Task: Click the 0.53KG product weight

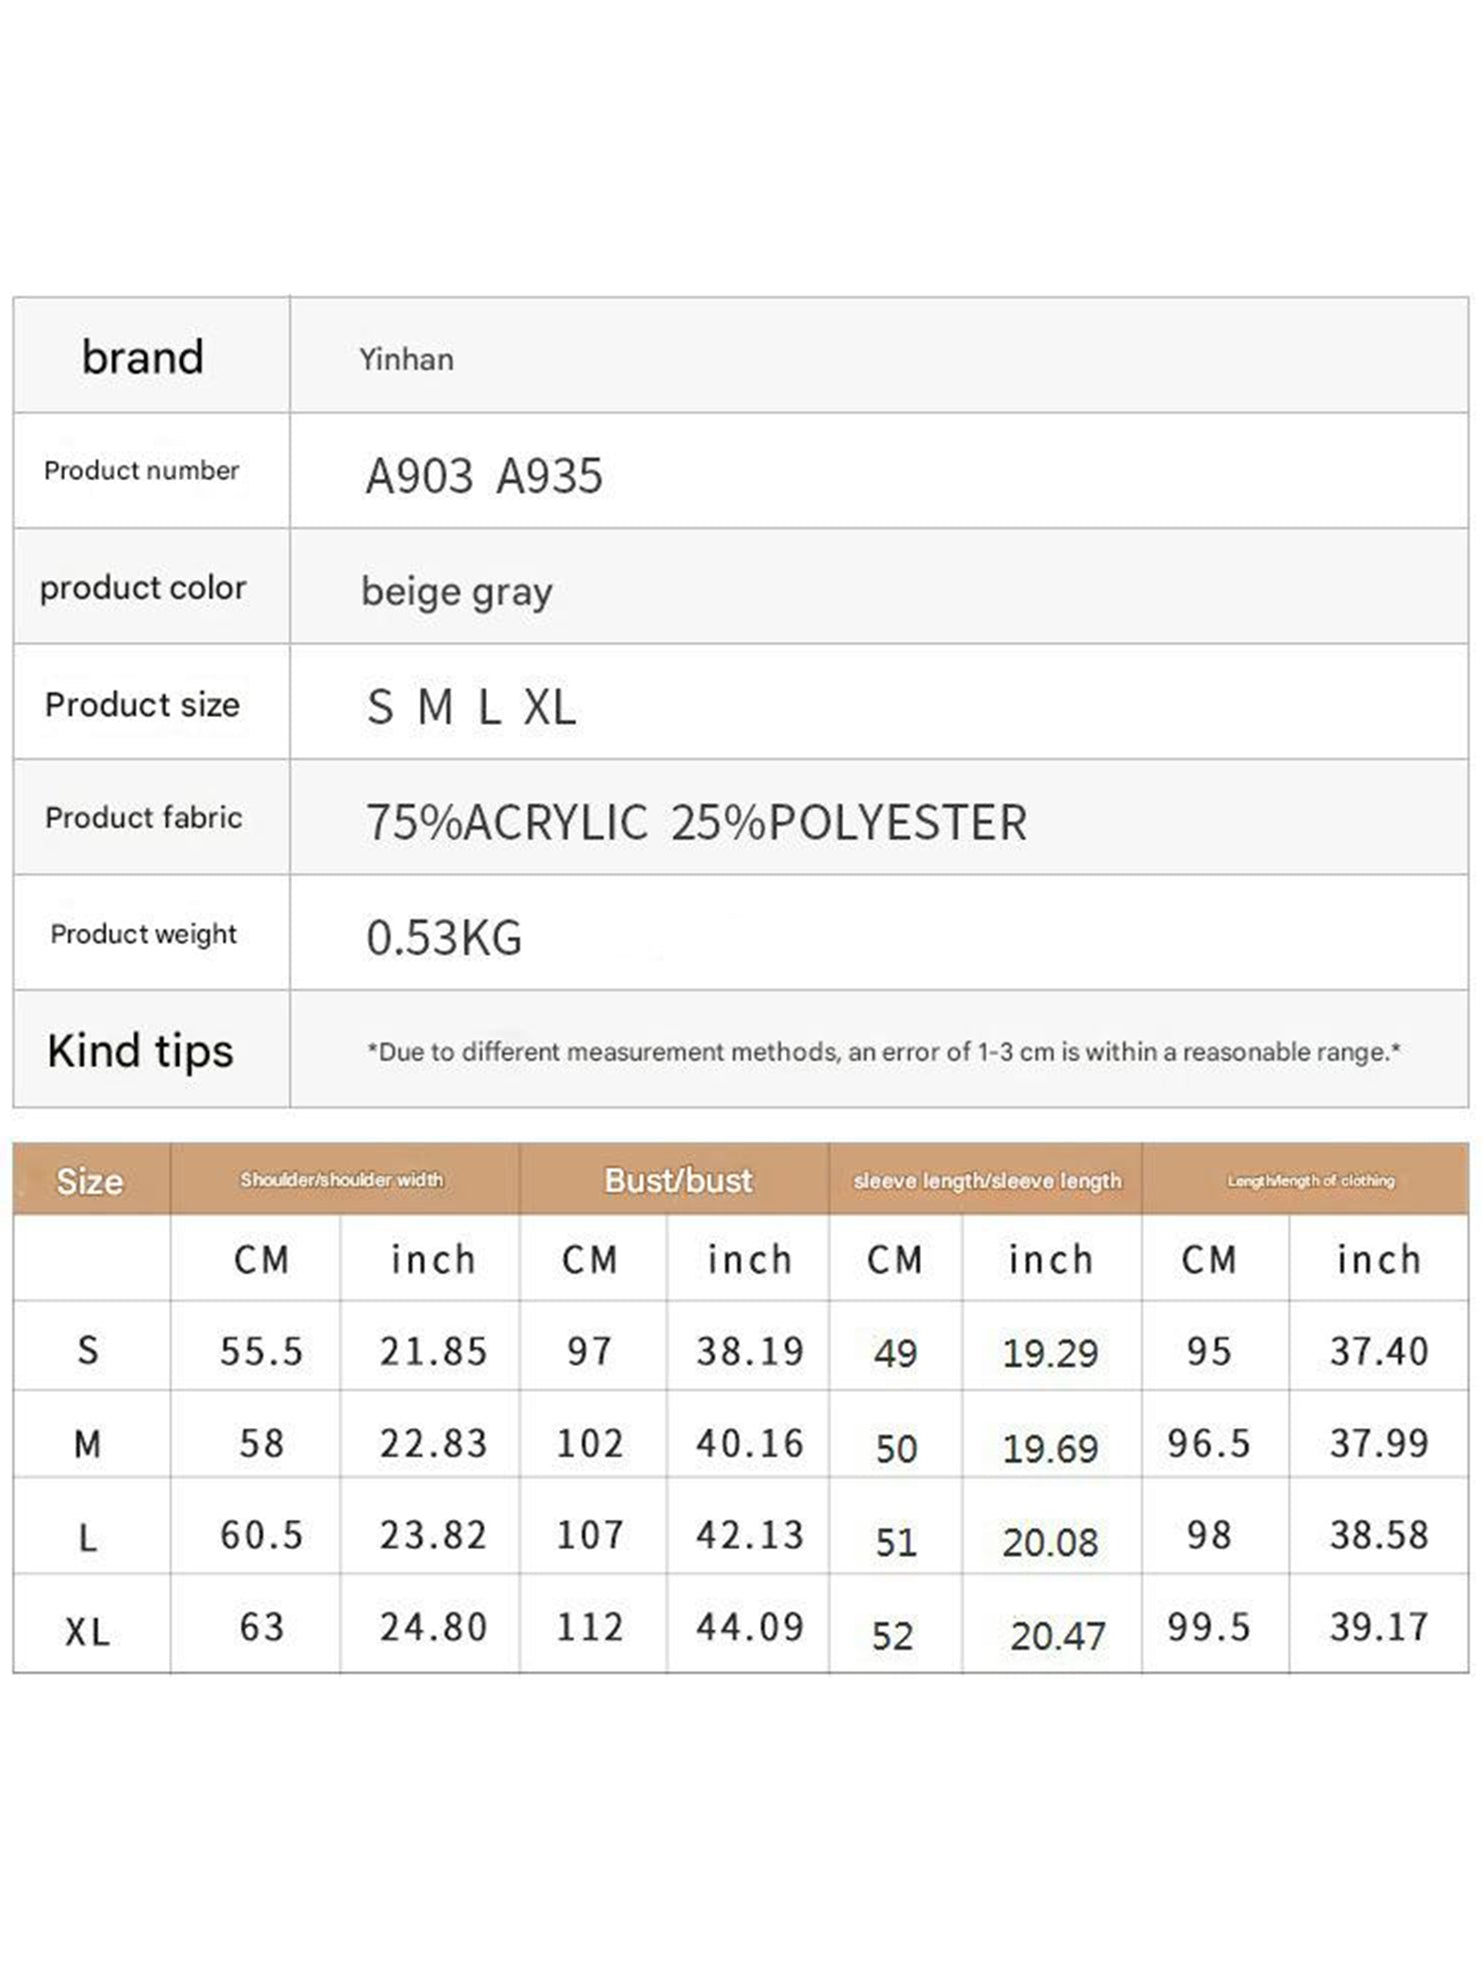Action: [444, 938]
